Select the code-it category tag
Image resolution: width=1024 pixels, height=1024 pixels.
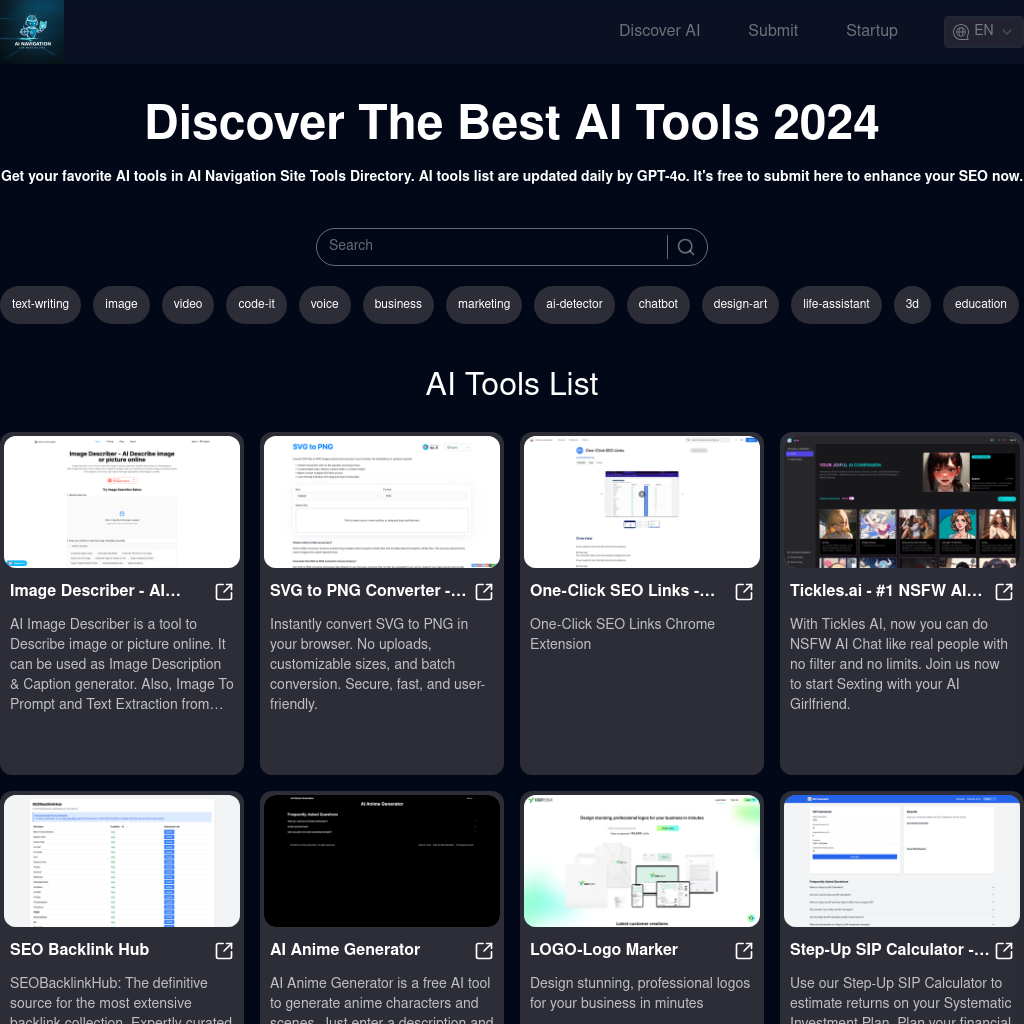coord(257,304)
